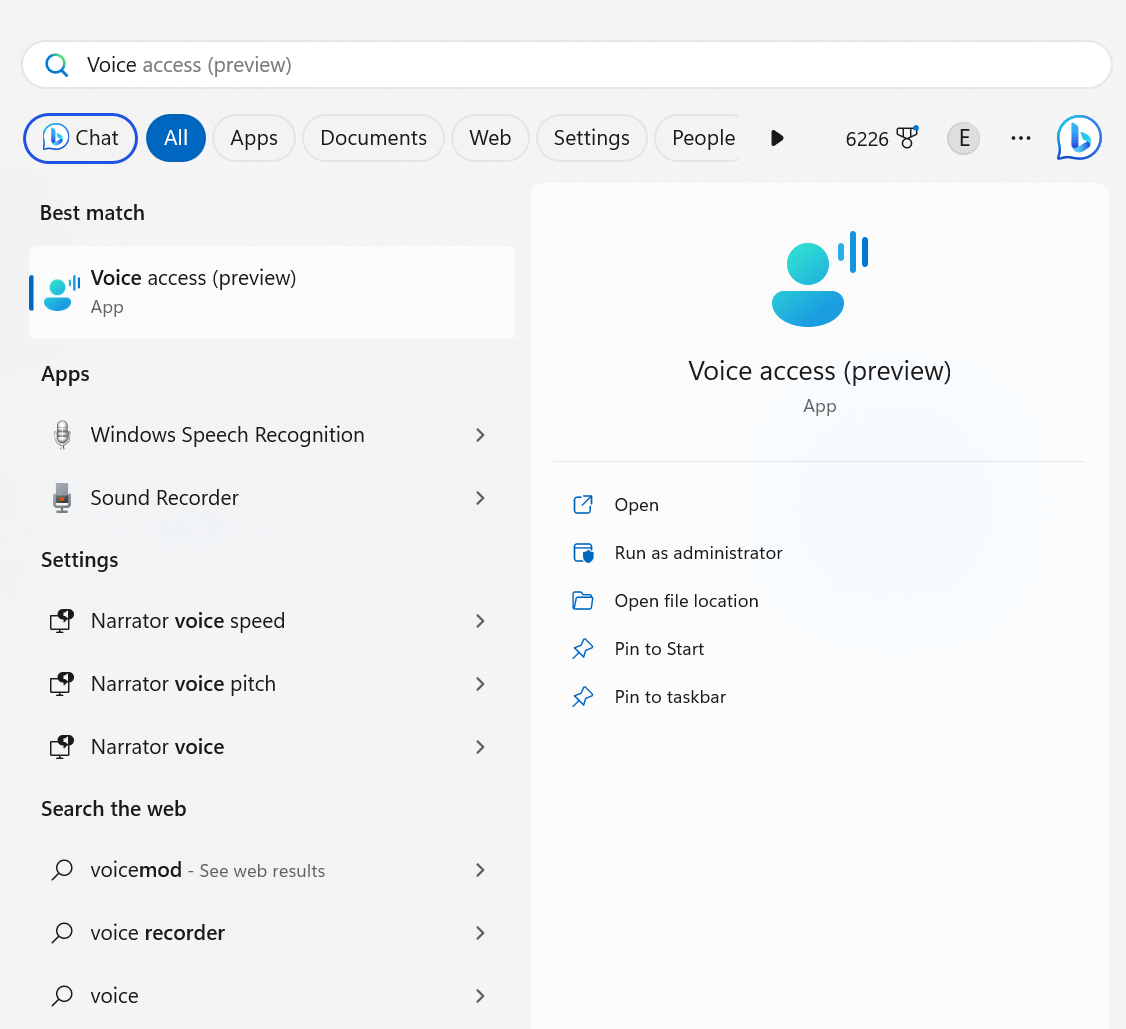Viewport: 1126px width, 1029px height.
Task: Click the Run as administrator shield icon
Action: point(583,552)
